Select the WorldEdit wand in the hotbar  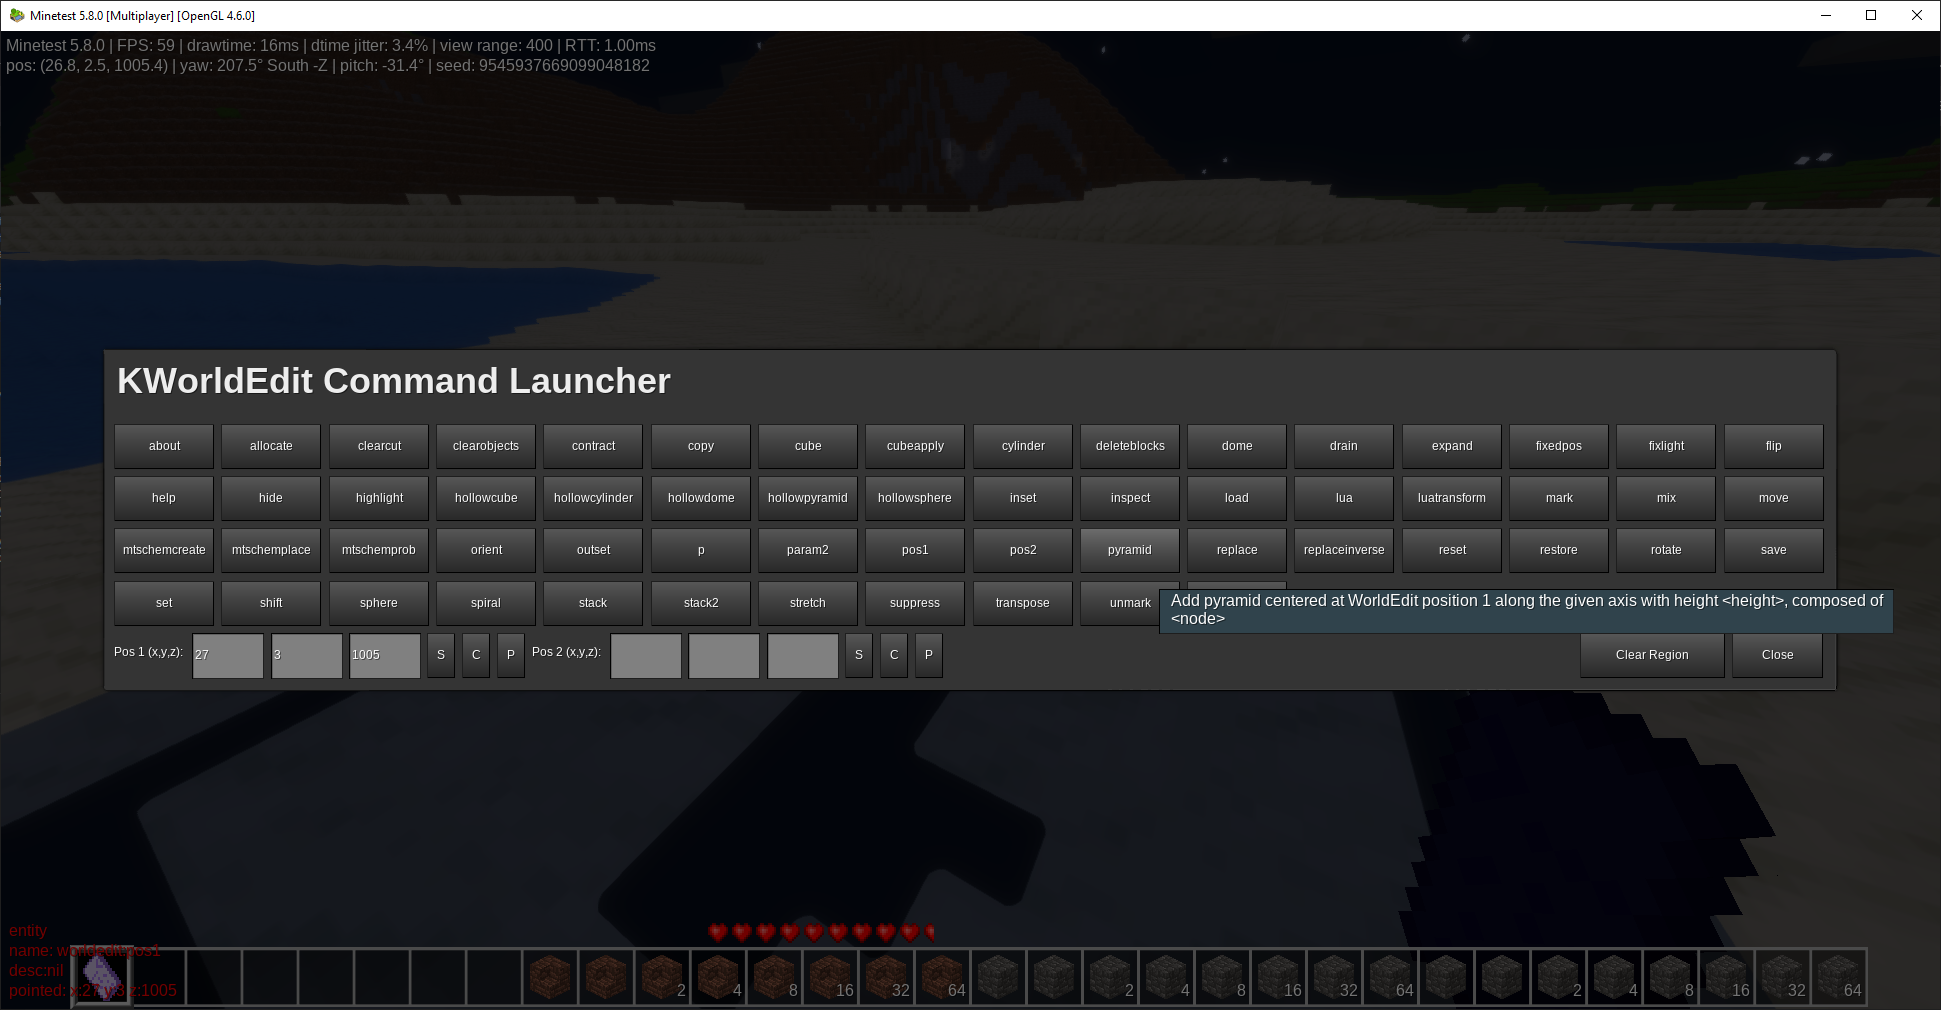pos(102,976)
